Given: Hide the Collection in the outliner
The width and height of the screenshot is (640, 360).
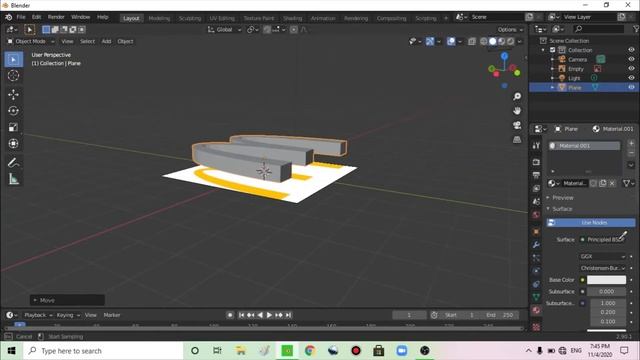Looking at the screenshot, I should click(x=631, y=50).
